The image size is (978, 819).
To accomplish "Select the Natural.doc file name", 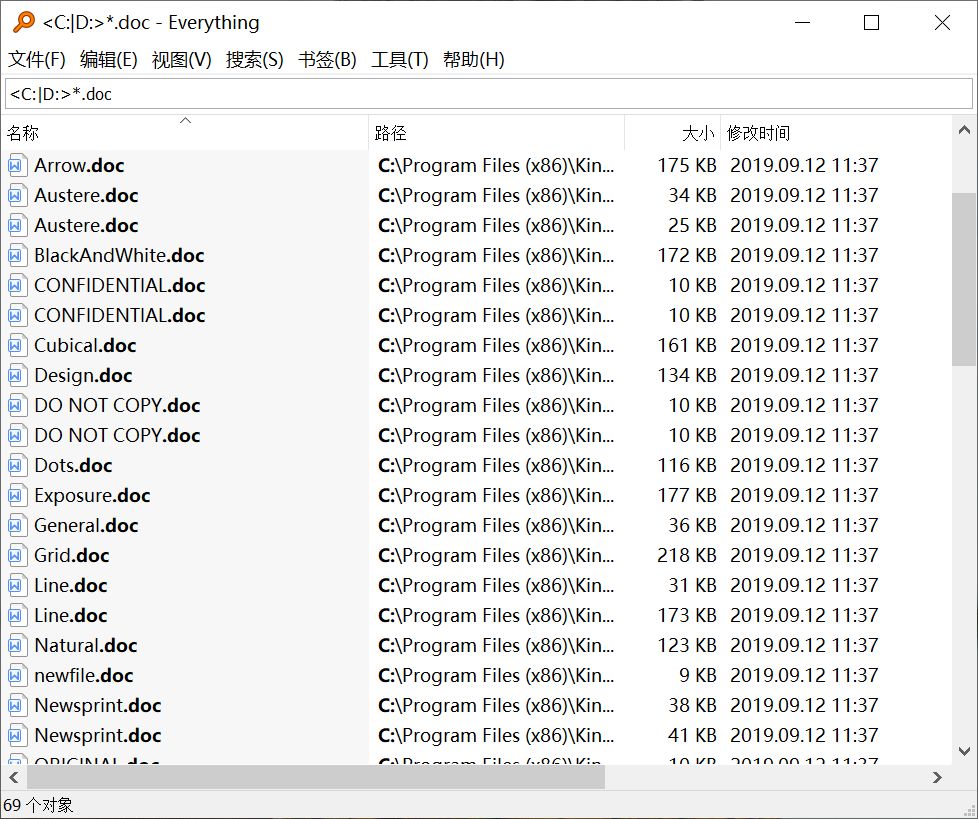I will click(x=86, y=646).
